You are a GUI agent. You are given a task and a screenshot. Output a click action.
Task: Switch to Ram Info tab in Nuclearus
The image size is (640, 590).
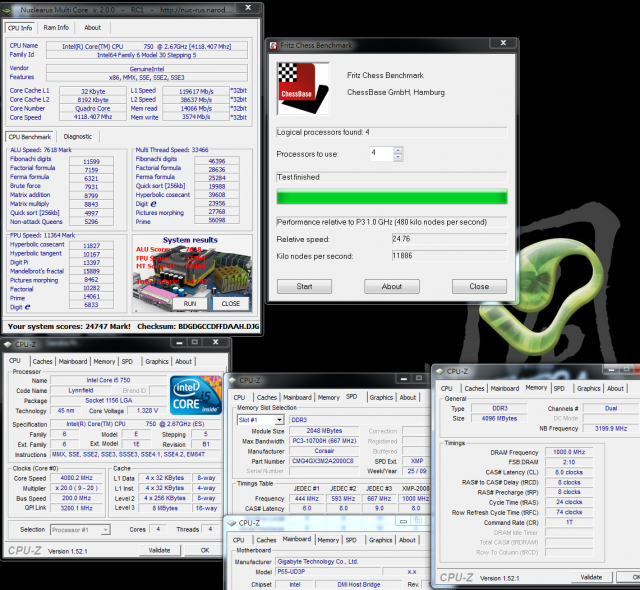56,28
